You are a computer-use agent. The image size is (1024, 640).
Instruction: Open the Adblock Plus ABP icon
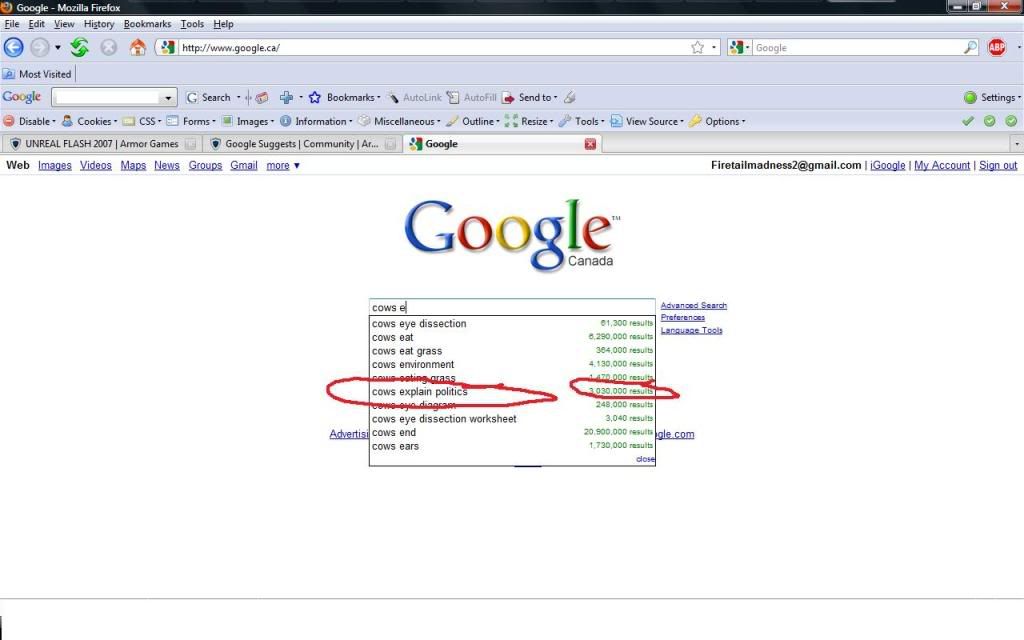click(997, 48)
